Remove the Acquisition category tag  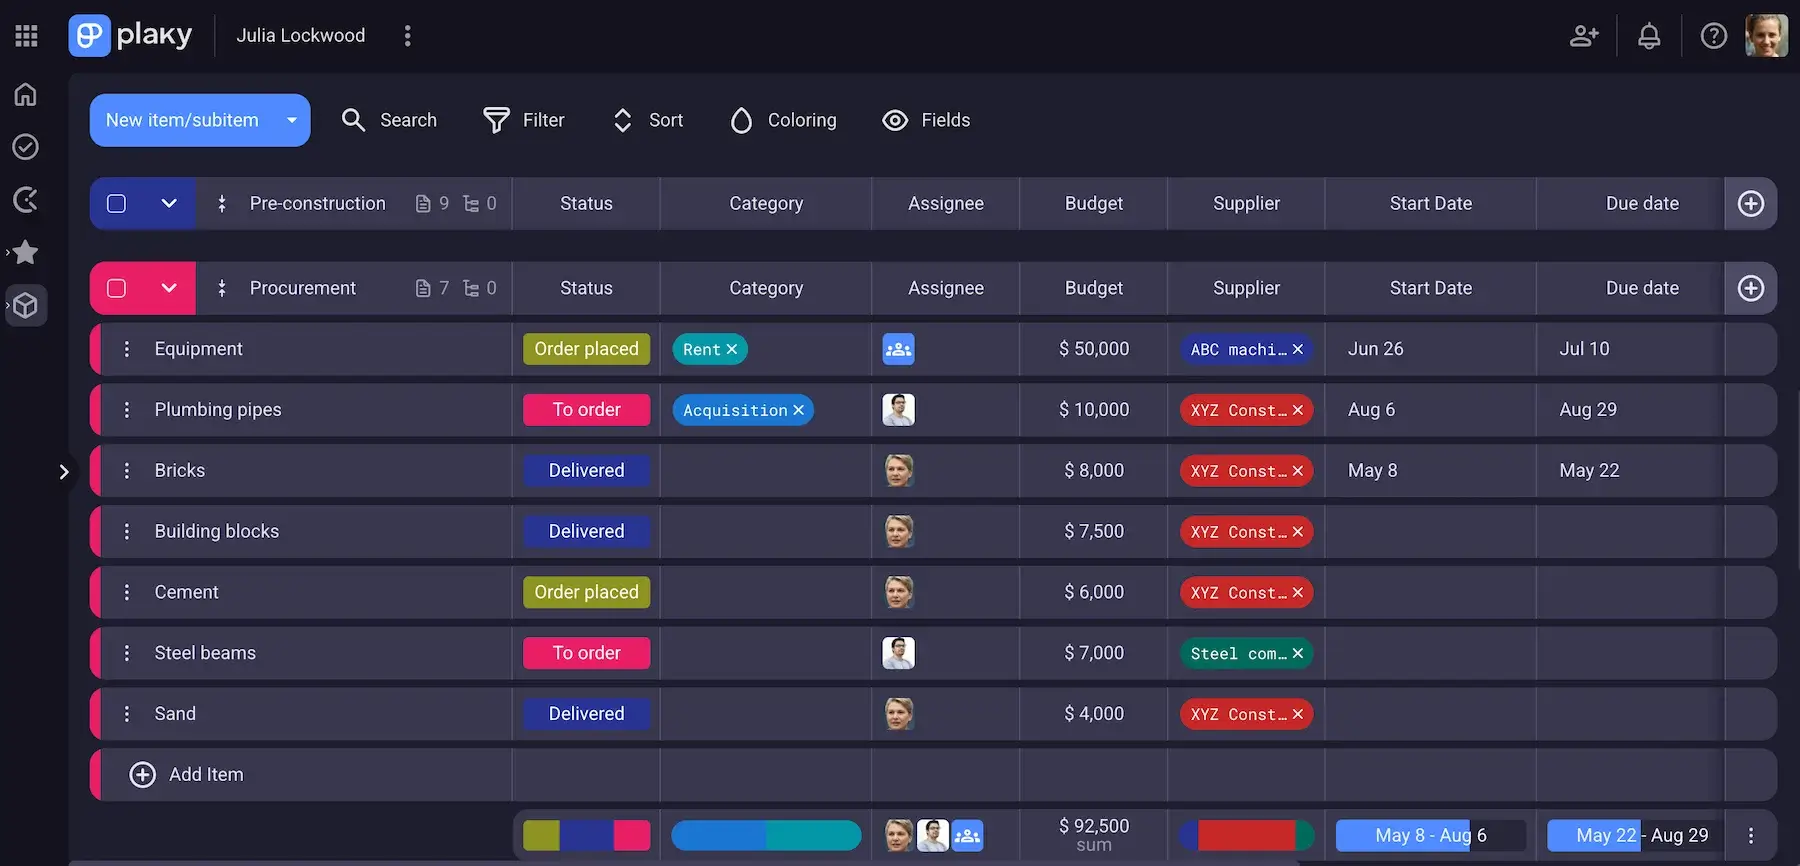[798, 410]
